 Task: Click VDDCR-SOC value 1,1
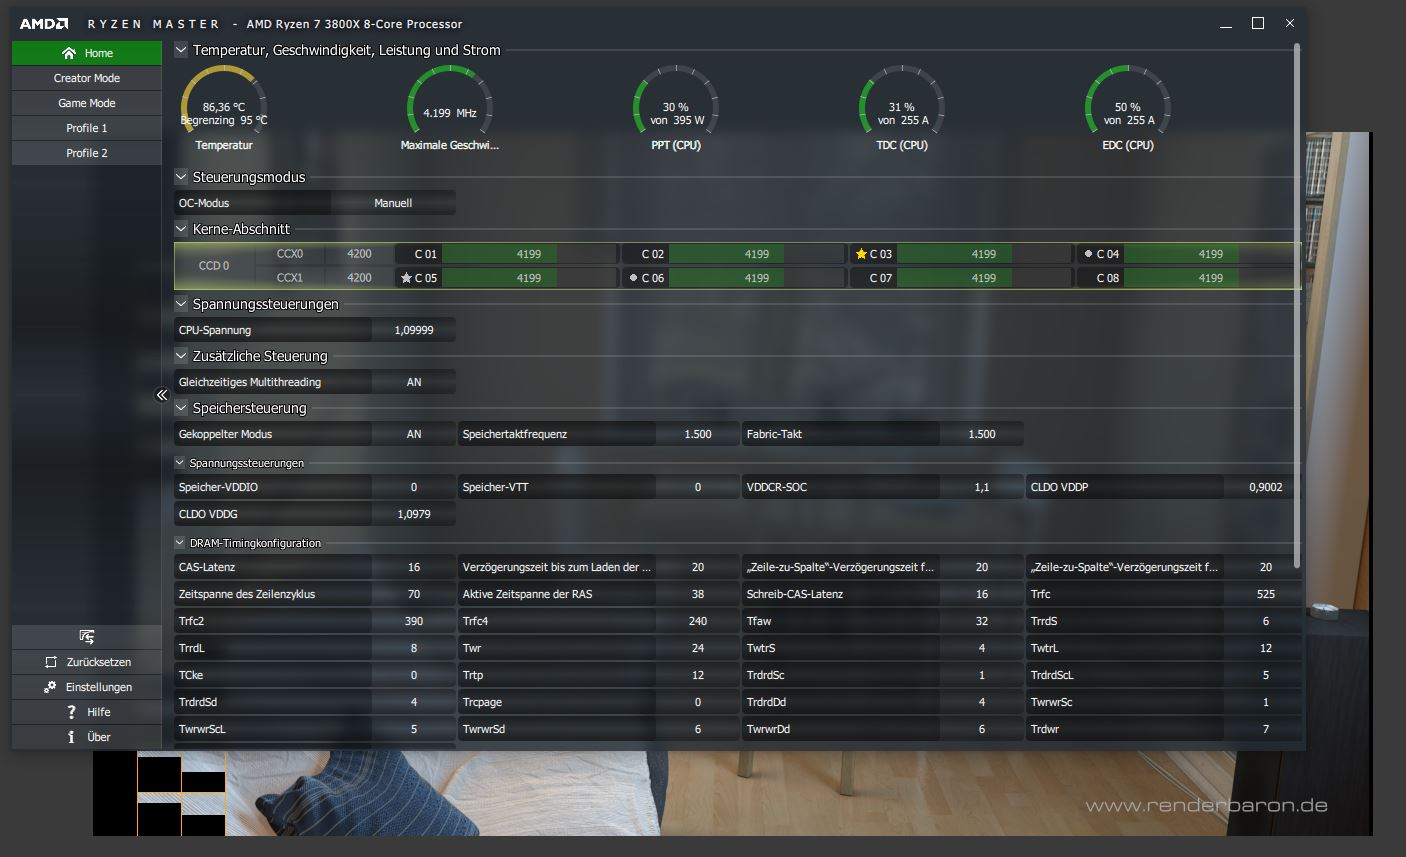(x=982, y=487)
